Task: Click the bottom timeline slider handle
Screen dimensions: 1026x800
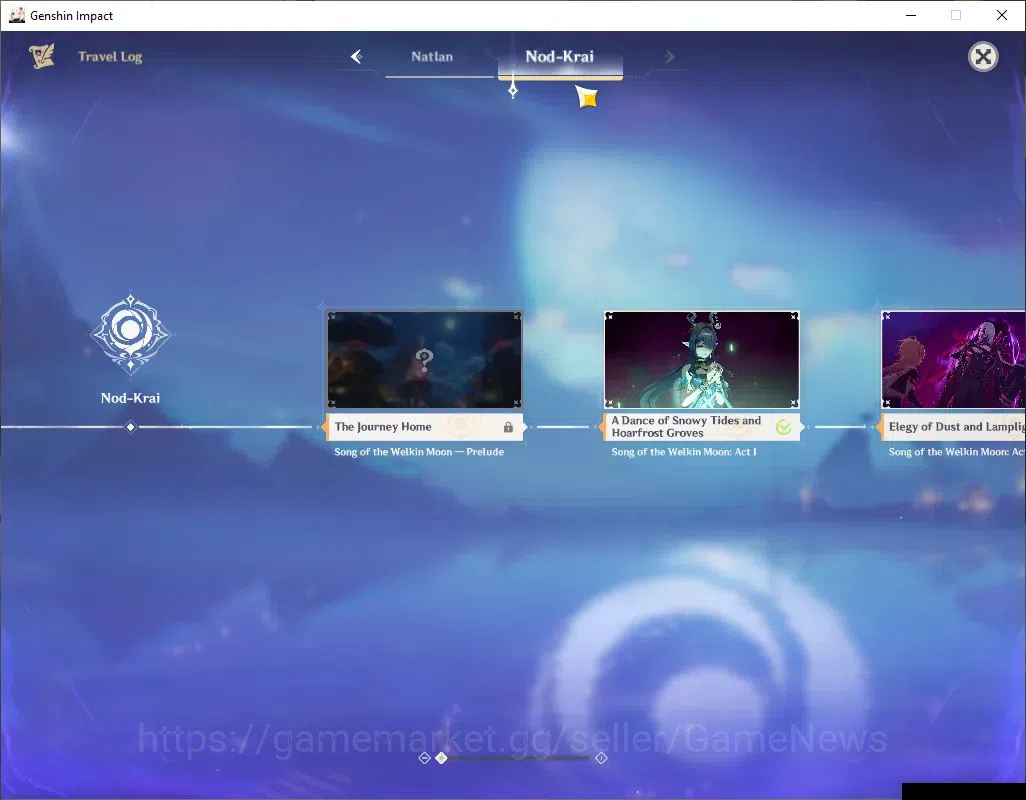Action: [442, 758]
